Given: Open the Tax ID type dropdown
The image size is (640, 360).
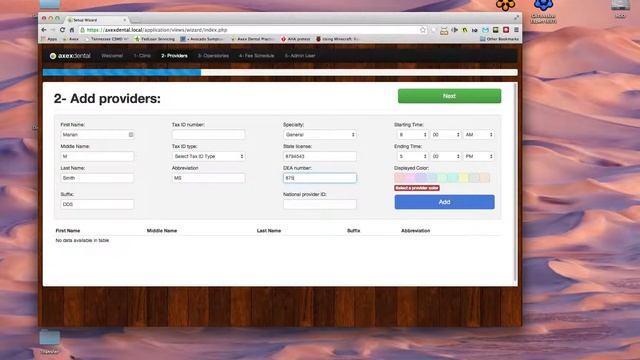Looking at the screenshot, I should (208, 156).
